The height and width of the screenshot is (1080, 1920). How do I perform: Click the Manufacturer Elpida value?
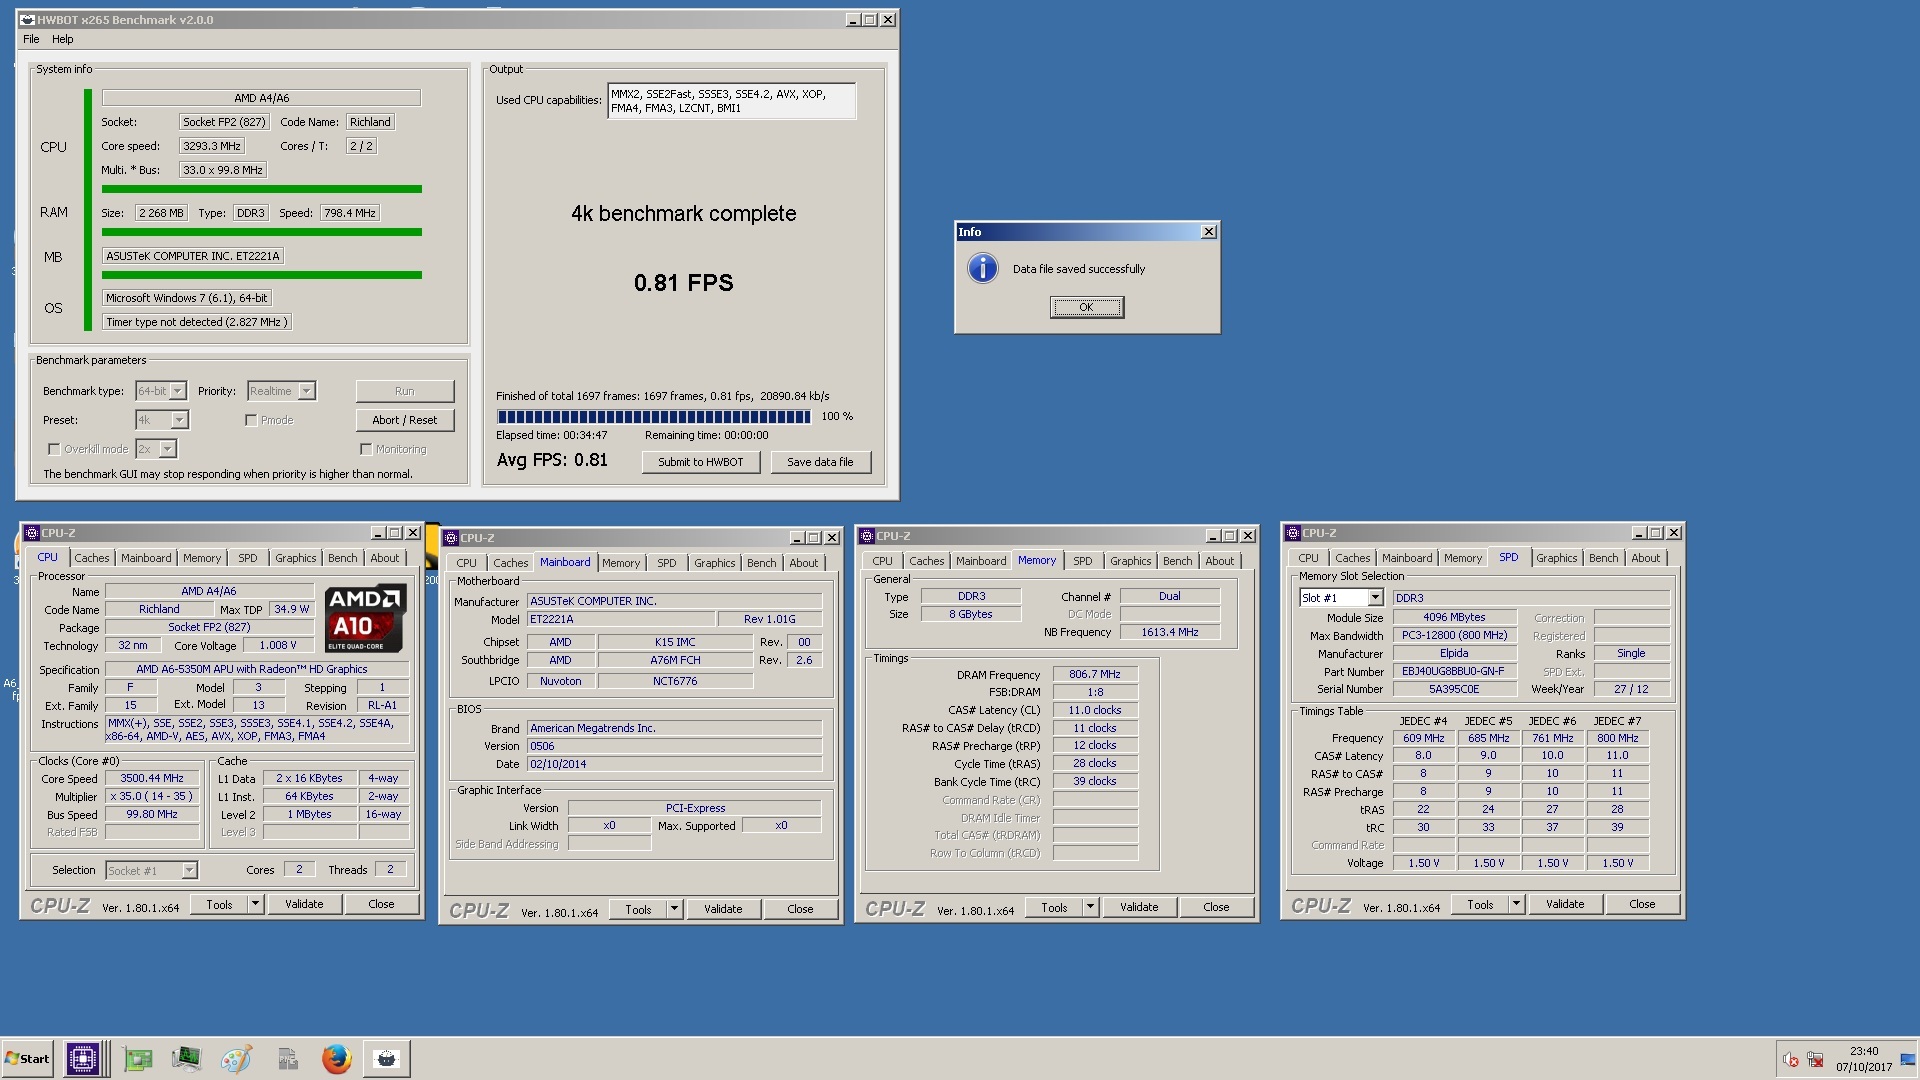pyautogui.click(x=1453, y=654)
